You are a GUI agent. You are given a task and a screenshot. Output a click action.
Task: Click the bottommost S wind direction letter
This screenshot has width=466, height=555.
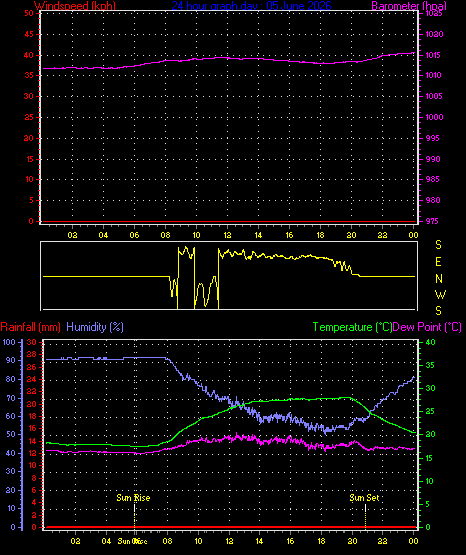click(x=438, y=311)
